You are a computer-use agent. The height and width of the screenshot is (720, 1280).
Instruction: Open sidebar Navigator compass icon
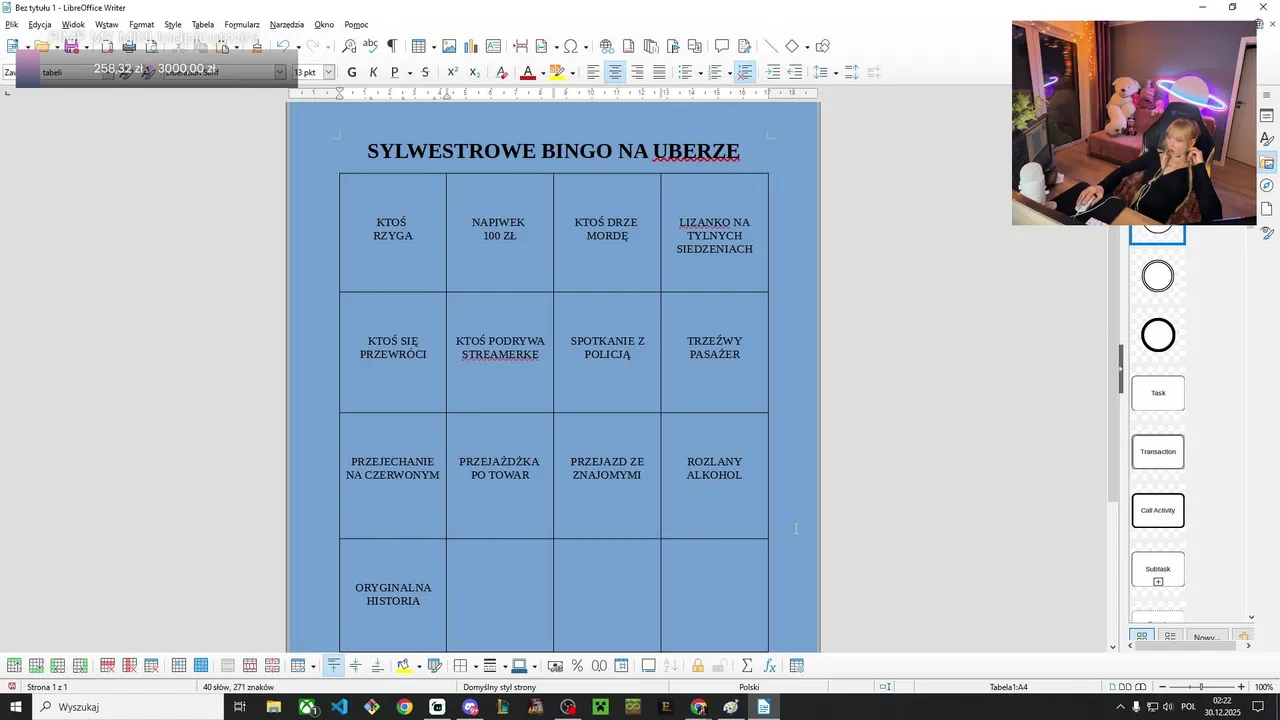[1267, 186]
